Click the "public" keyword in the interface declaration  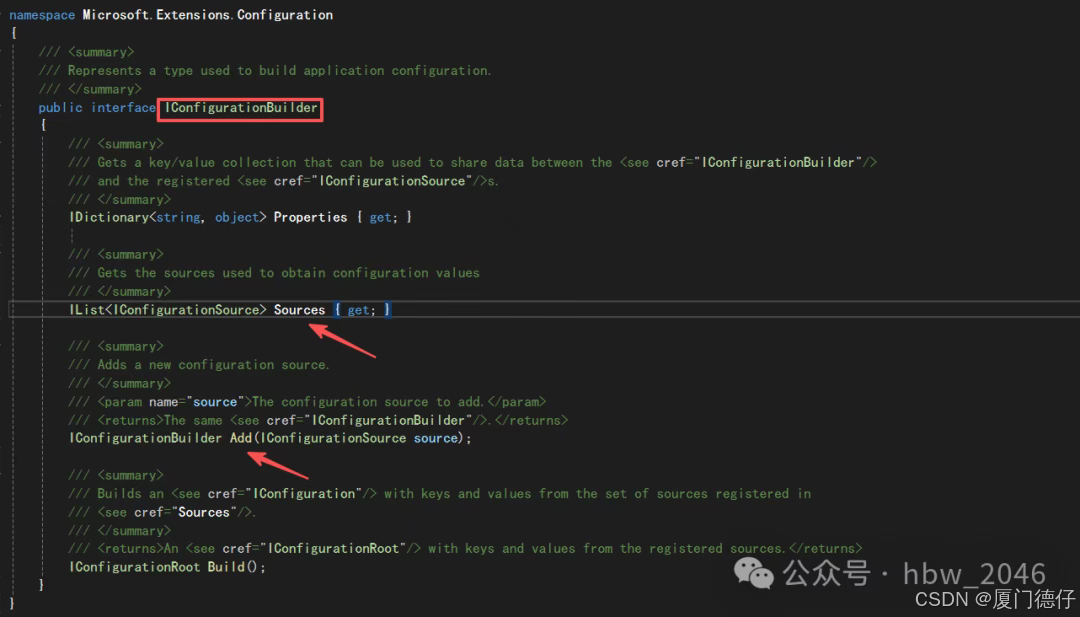[x=61, y=107]
